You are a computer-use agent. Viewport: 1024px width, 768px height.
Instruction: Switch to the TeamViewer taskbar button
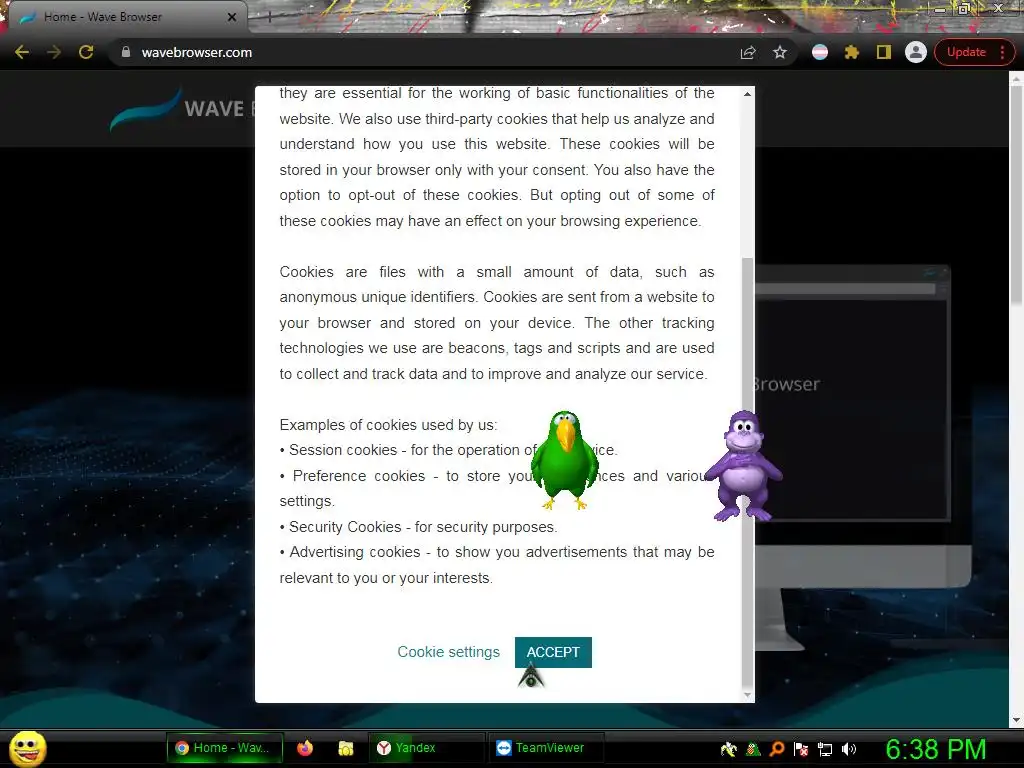tap(546, 748)
